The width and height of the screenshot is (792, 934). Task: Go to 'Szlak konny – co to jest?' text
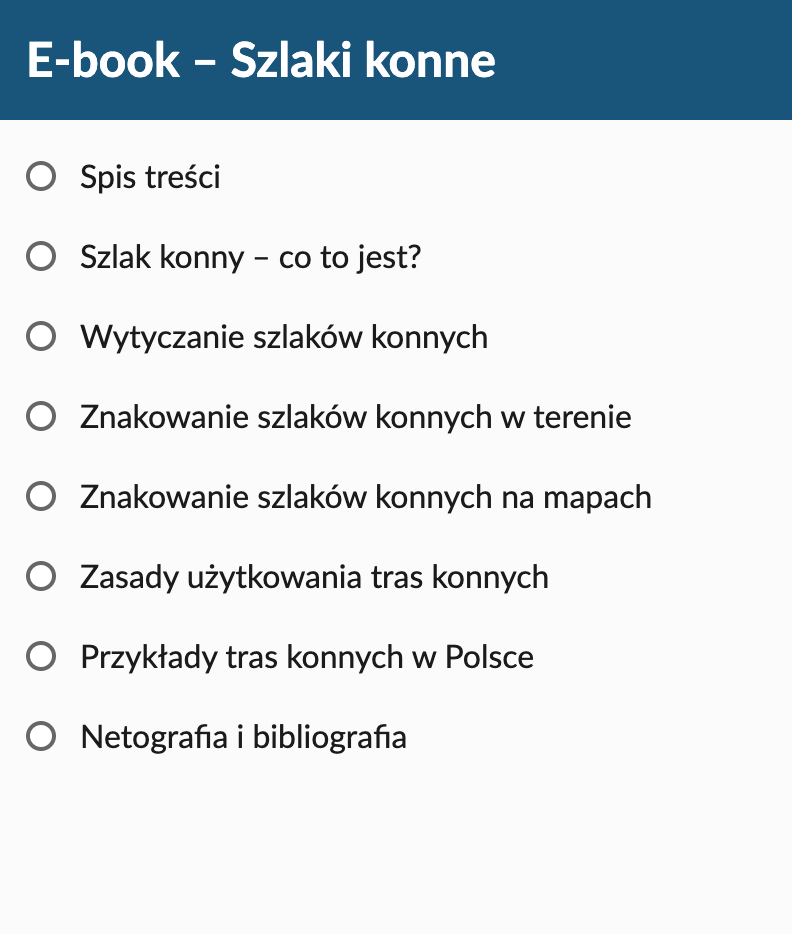[x=251, y=257]
